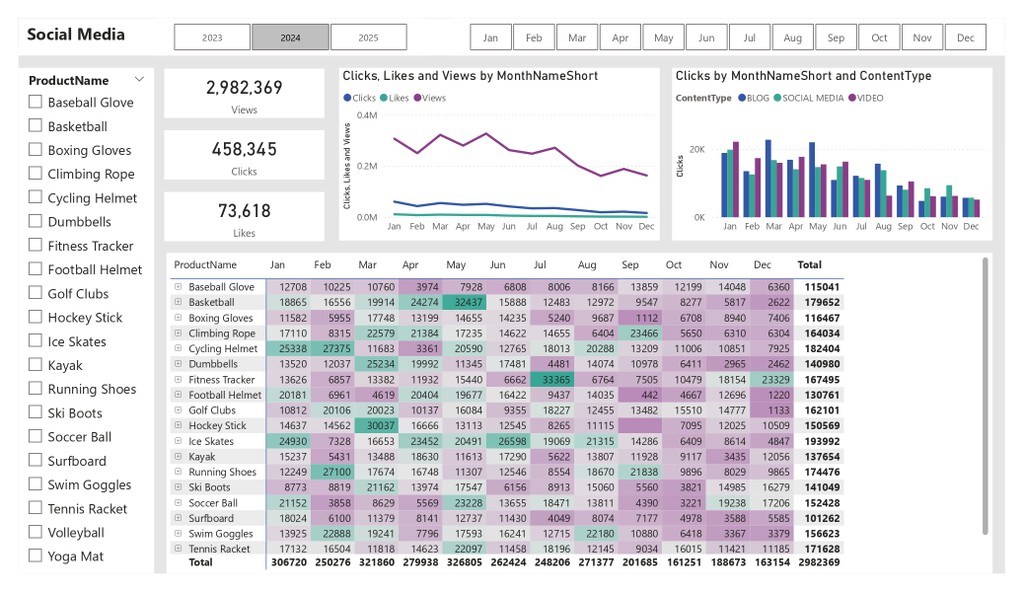Expand the Ice Skates row plus icon
The width and height of the screenshot is (1024, 592).
pyautogui.click(x=178, y=441)
